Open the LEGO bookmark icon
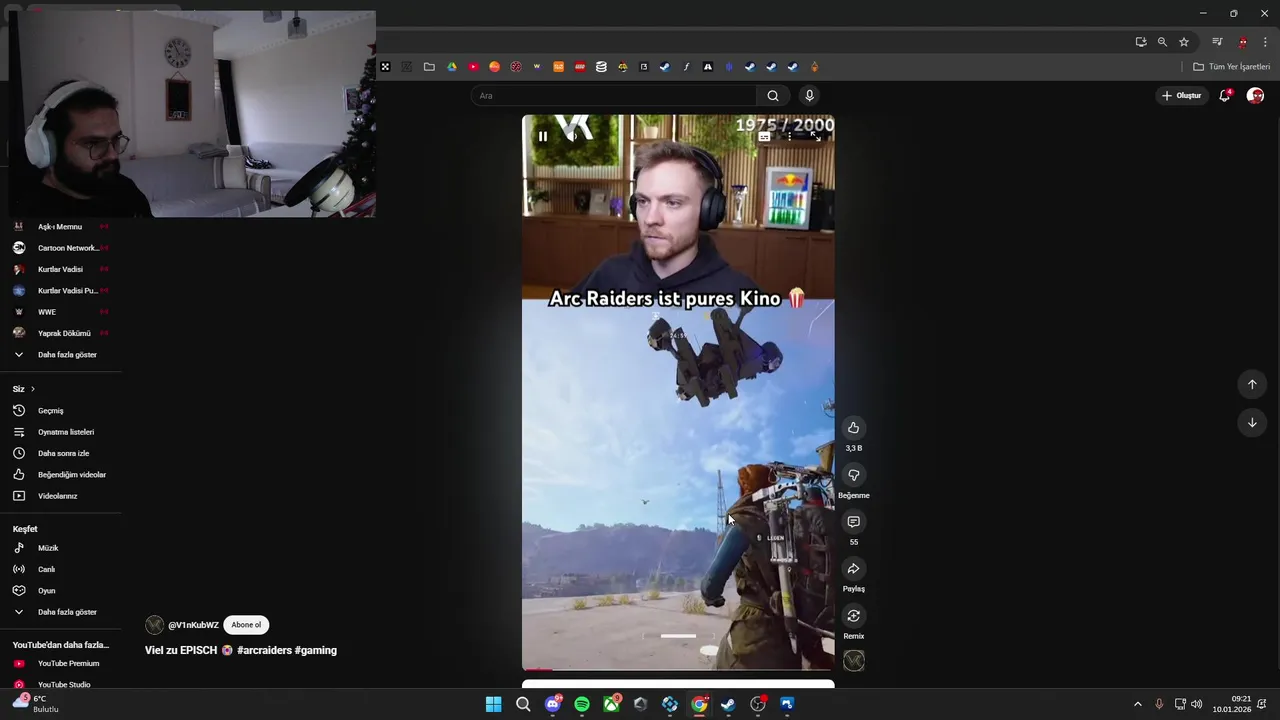 tap(580, 67)
